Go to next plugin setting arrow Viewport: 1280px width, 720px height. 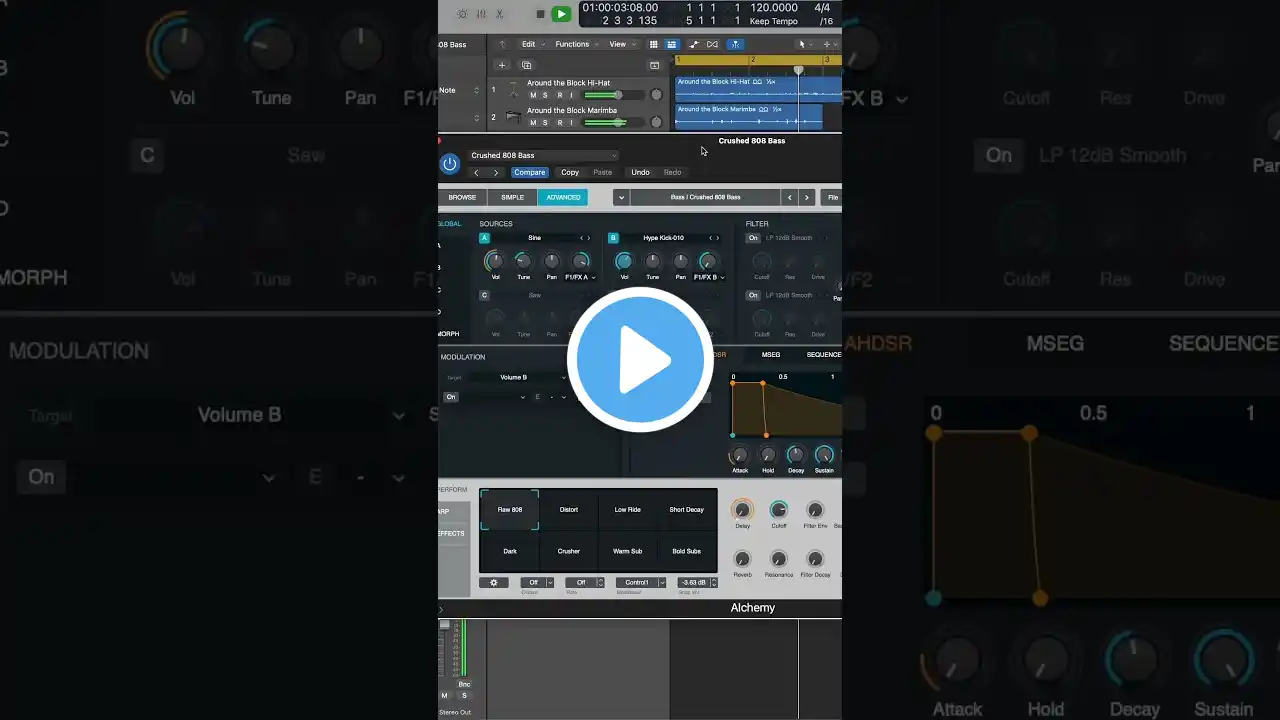[x=496, y=172]
